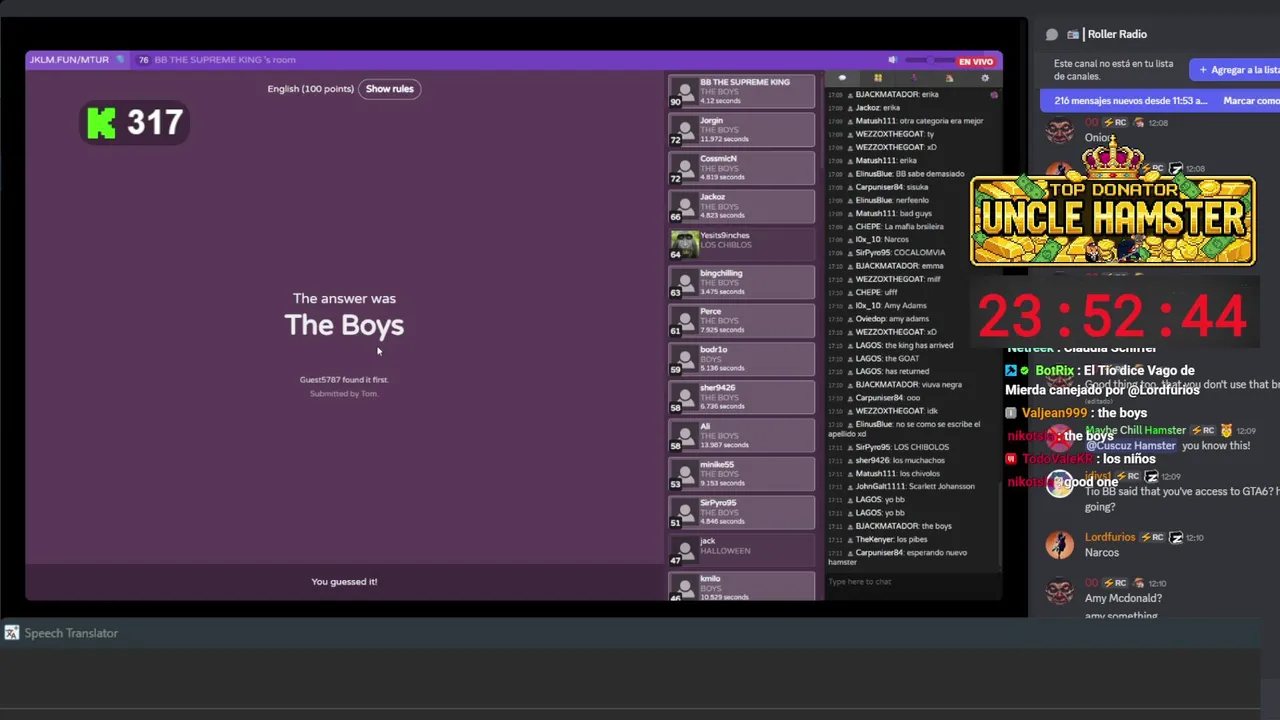This screenshot has width=1280, height=720.
Task: Click kmilo player name
Action: pos(710,579)
